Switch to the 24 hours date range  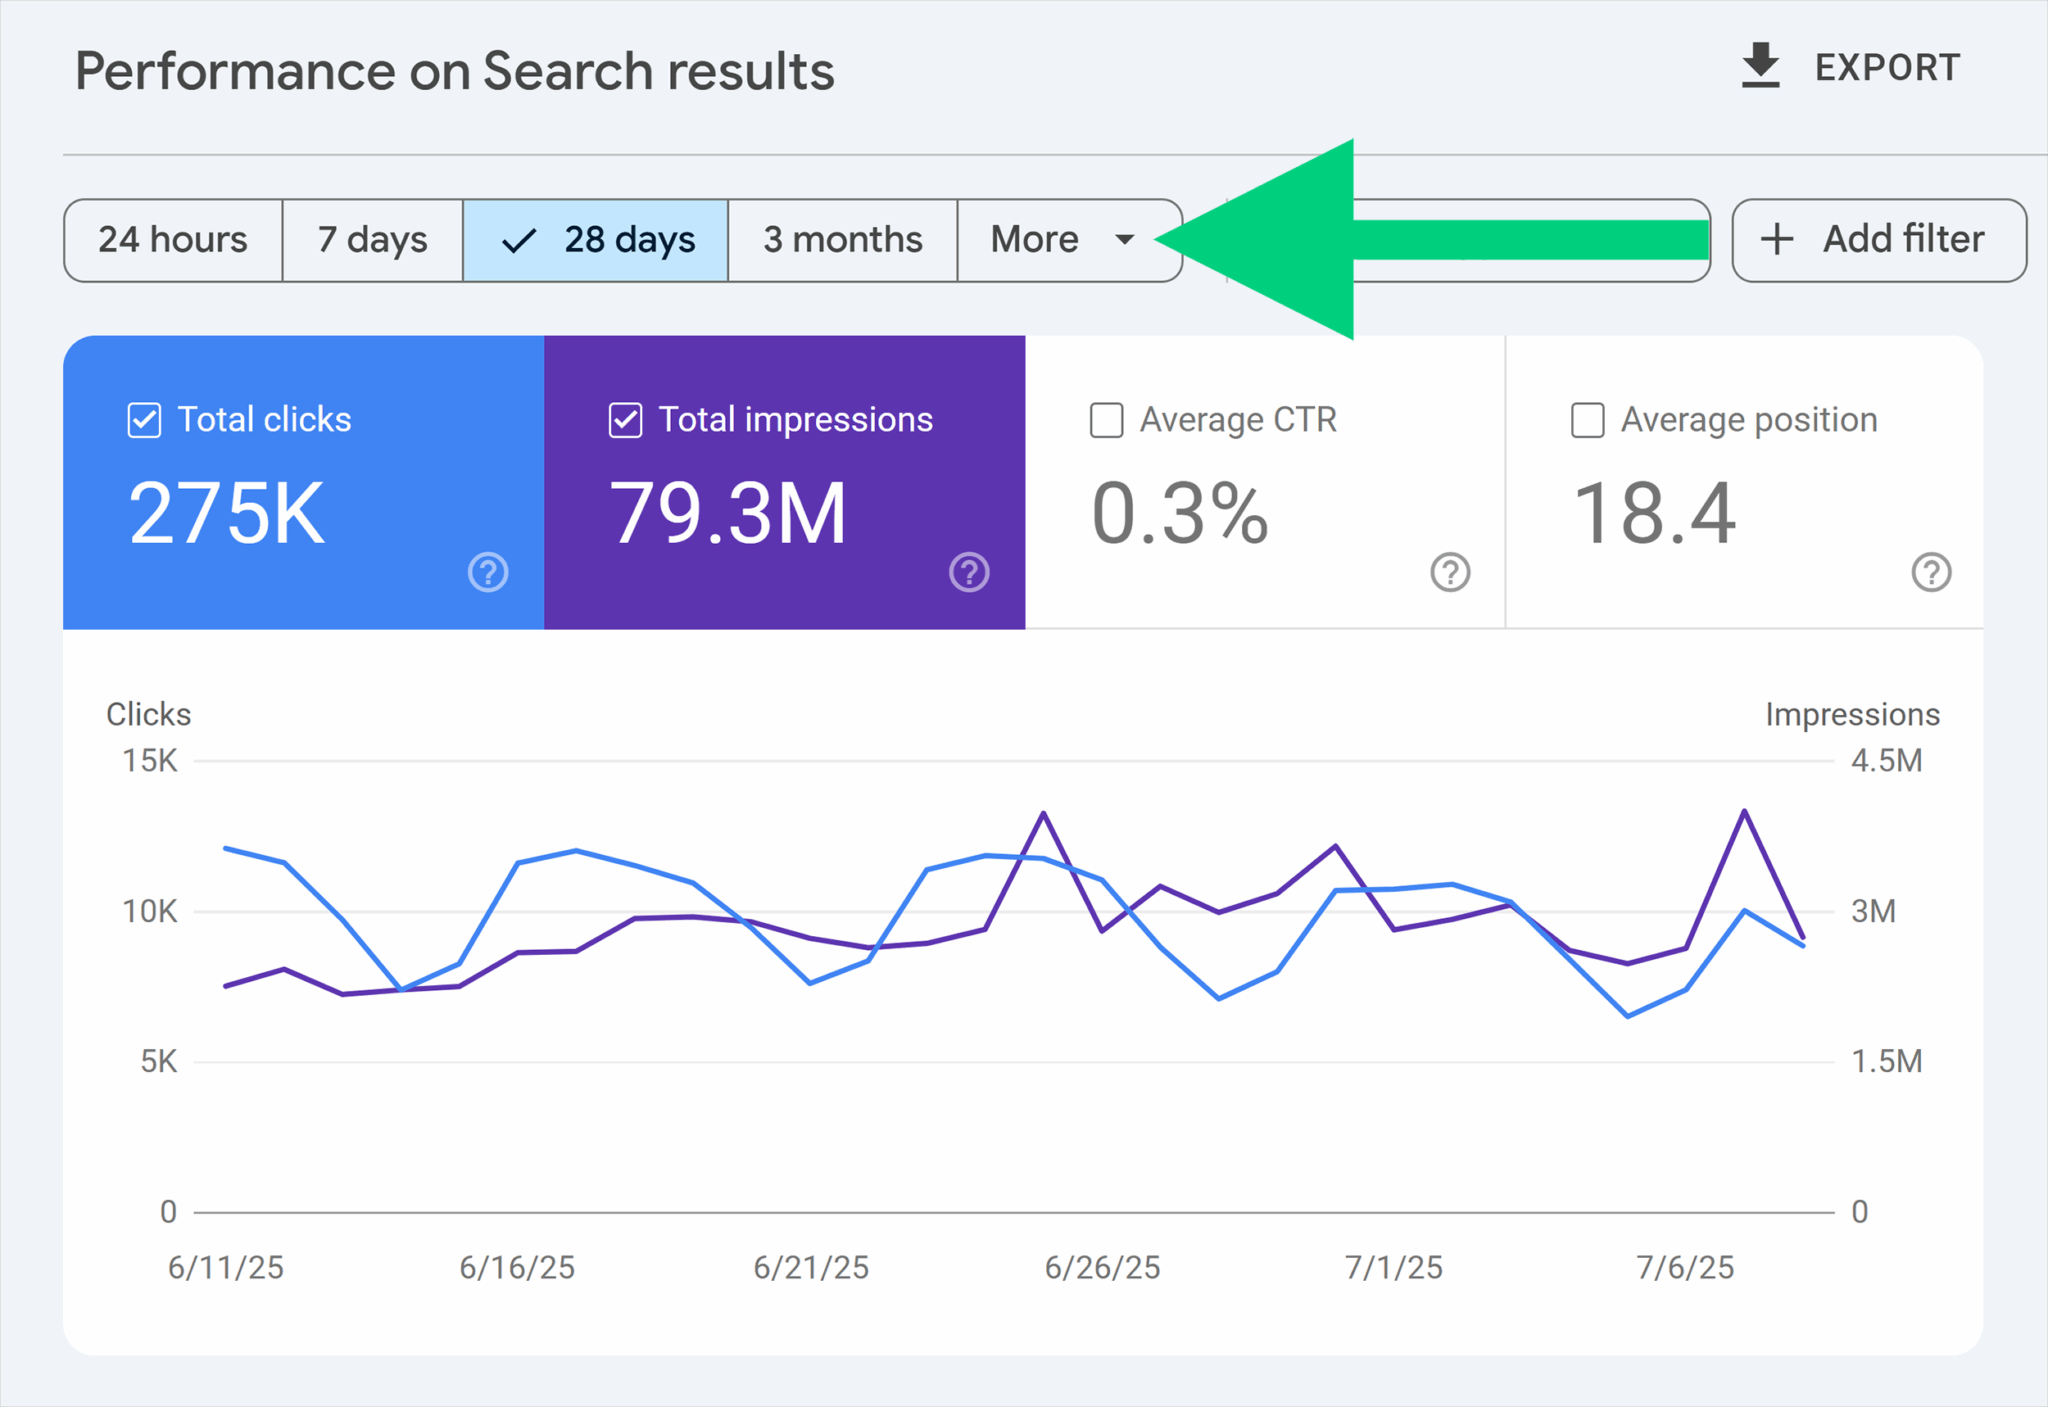click(172, 240)
